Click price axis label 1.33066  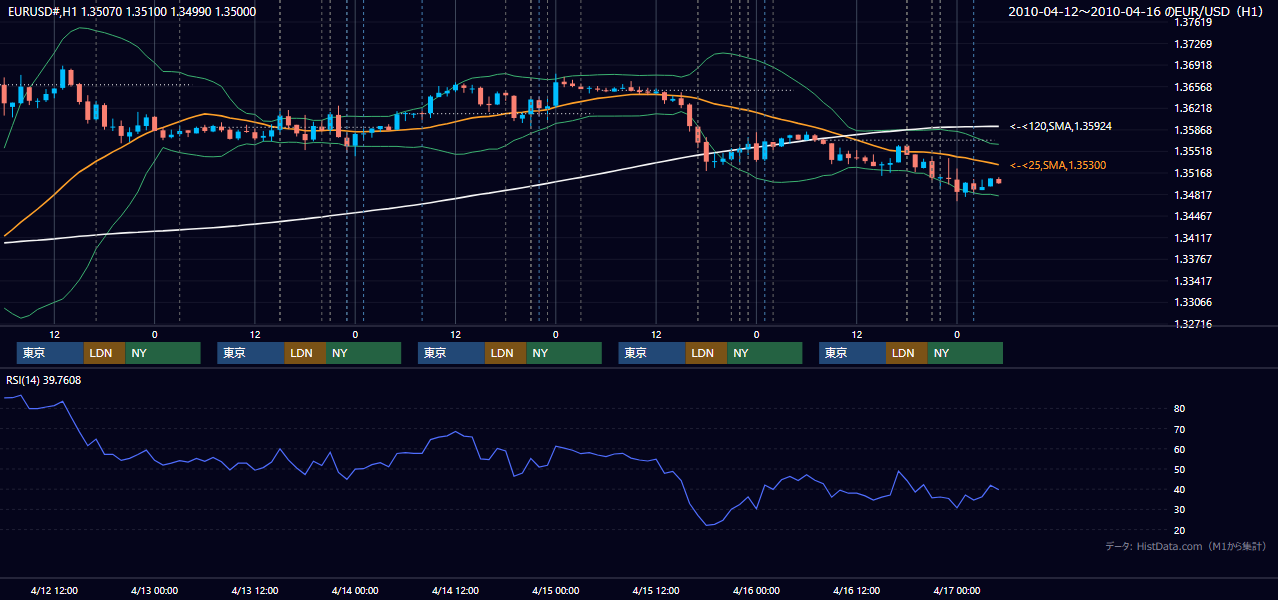(x=1193, y=302)
